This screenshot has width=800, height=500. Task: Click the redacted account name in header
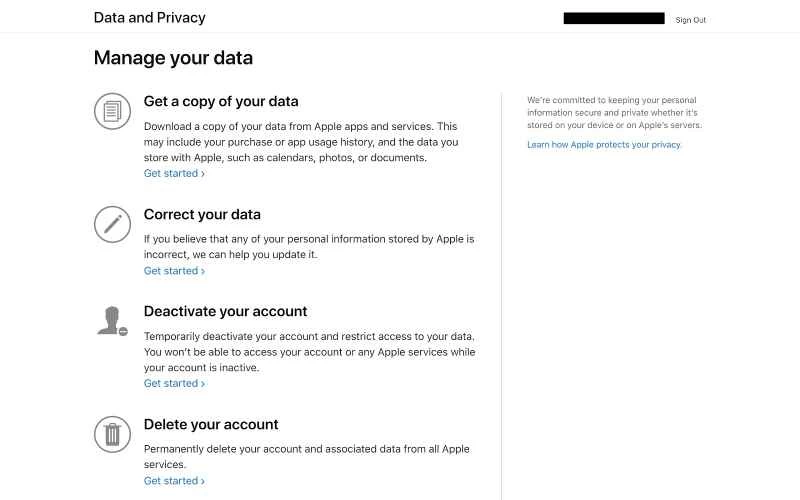(x=614, y=18)
